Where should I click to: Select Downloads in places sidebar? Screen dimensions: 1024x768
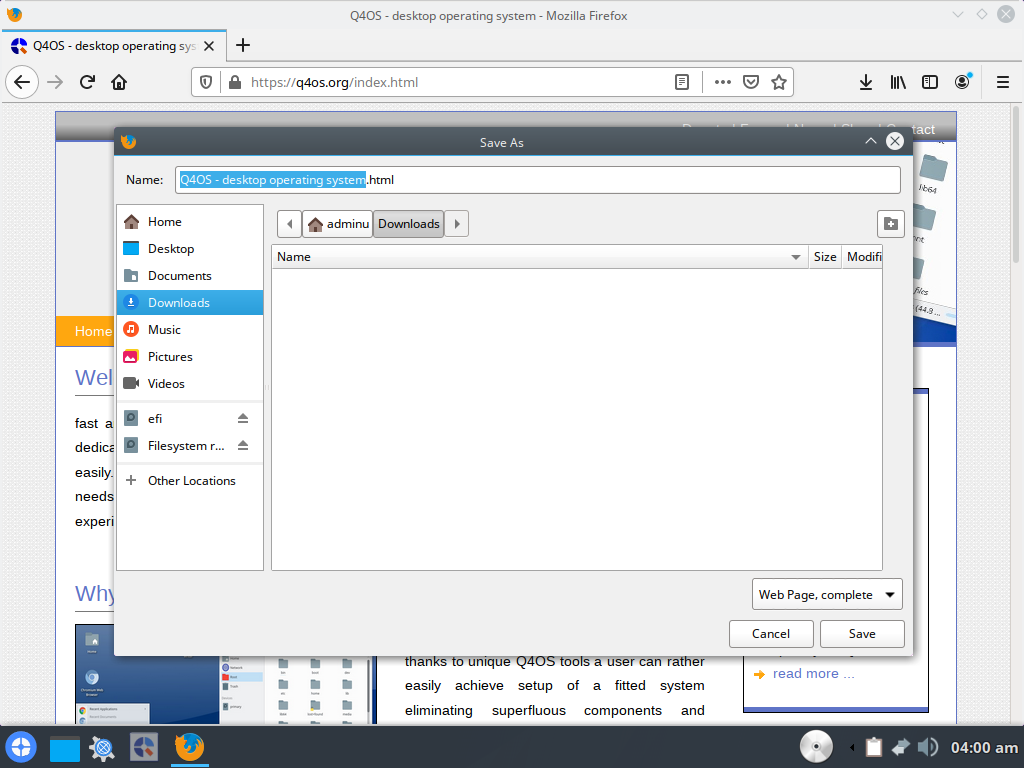coord(190,303)
